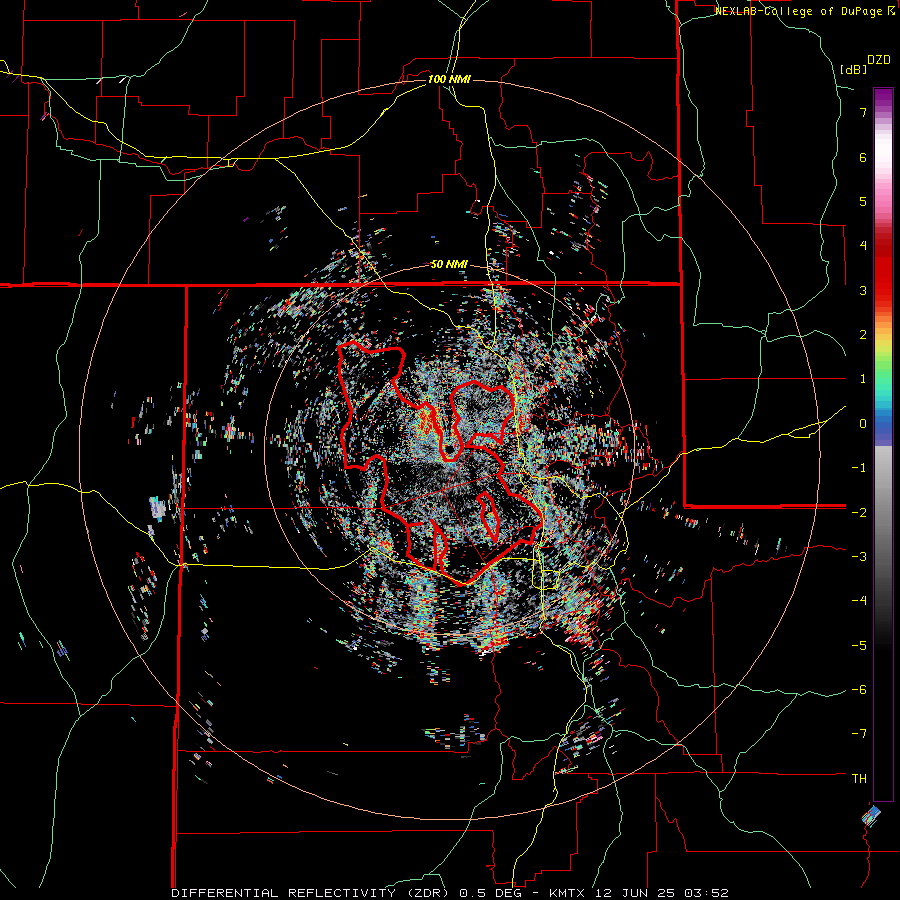Click the 6 value on ZDR scale
900x900 pixels.
pyautogui.click(x=863, y=157)
